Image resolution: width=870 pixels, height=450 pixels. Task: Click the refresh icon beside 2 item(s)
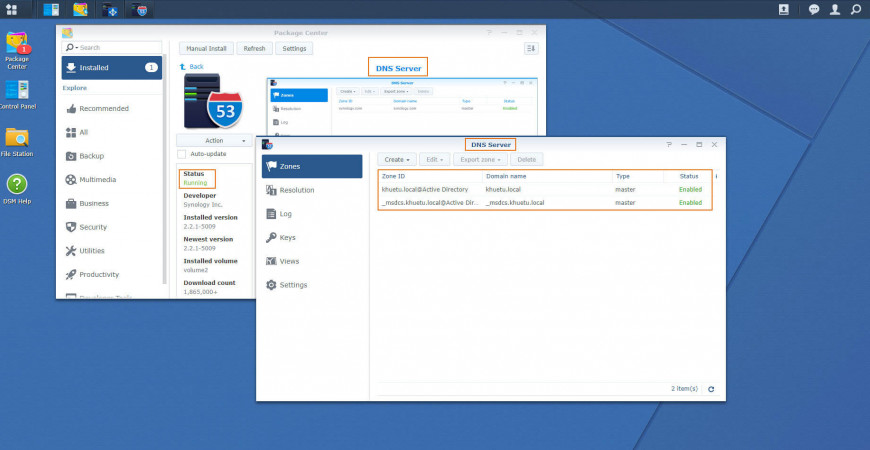click(711, 389)
